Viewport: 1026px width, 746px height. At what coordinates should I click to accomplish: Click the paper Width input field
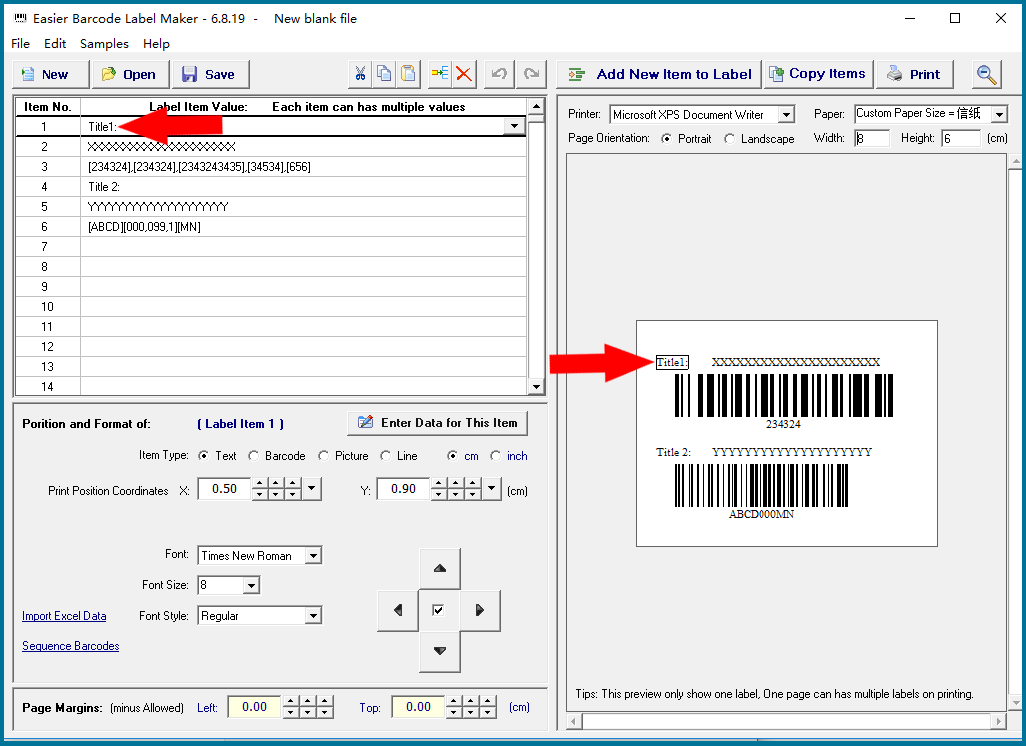(872, 138)
